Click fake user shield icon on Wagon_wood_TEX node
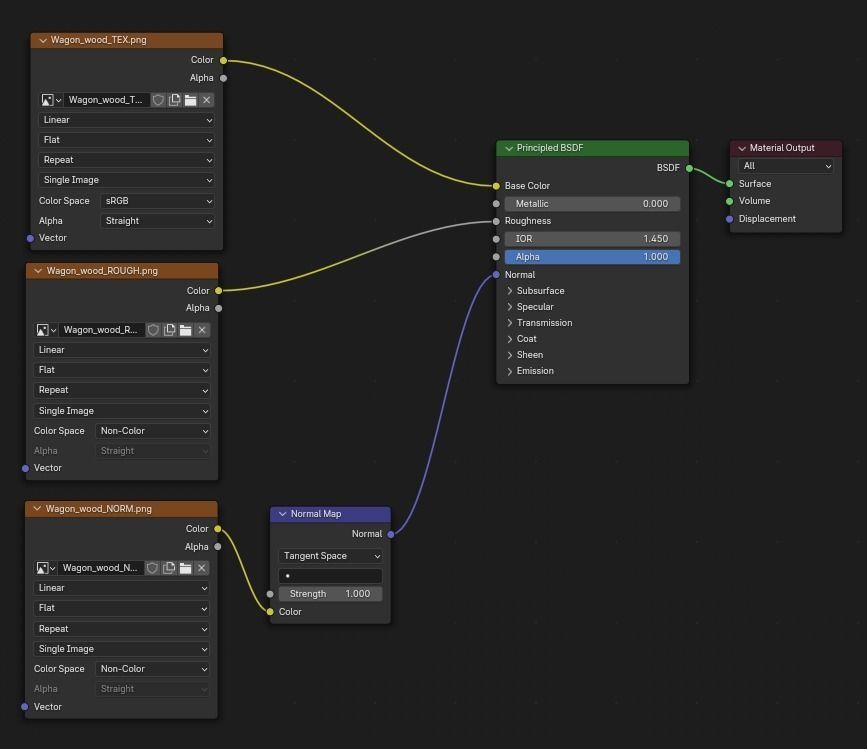The width and height of the screenshot is (867, 749). click(x=158, y=100)
